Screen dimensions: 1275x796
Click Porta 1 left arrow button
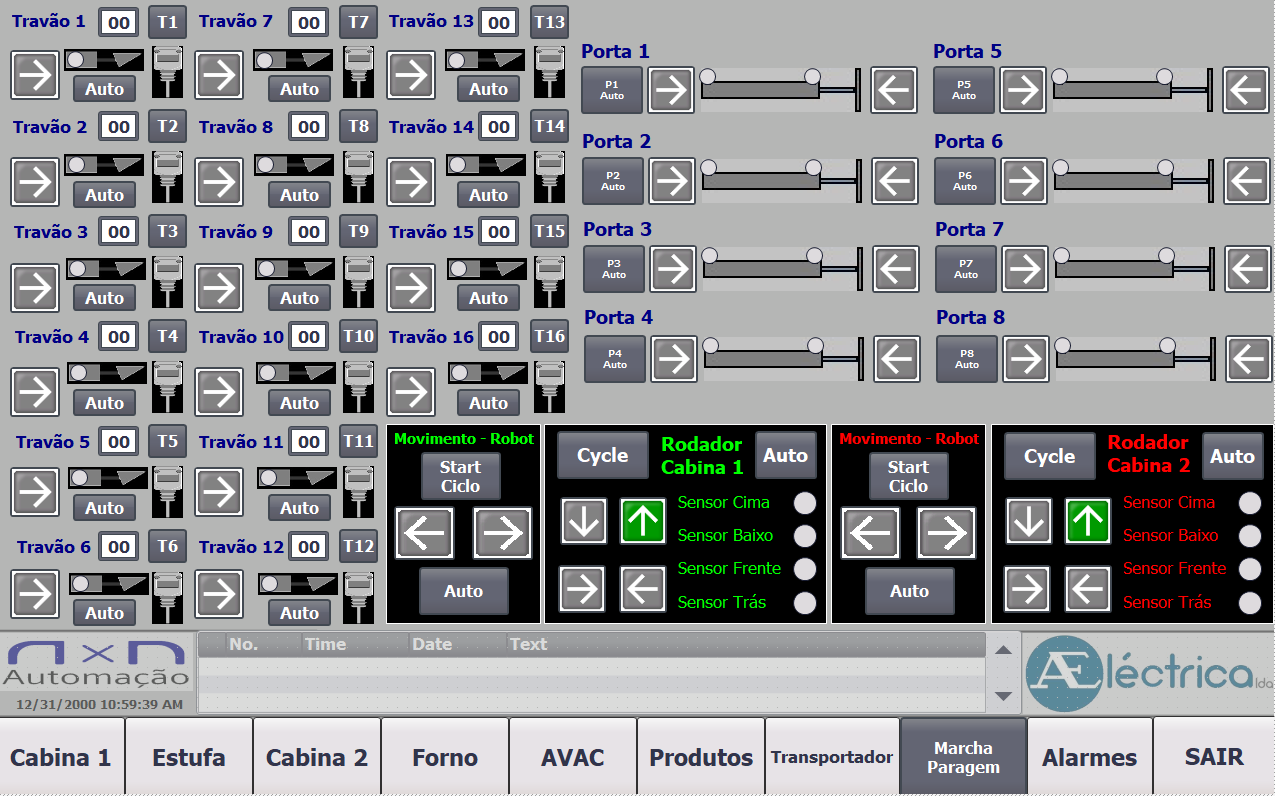tap(894, 91)
